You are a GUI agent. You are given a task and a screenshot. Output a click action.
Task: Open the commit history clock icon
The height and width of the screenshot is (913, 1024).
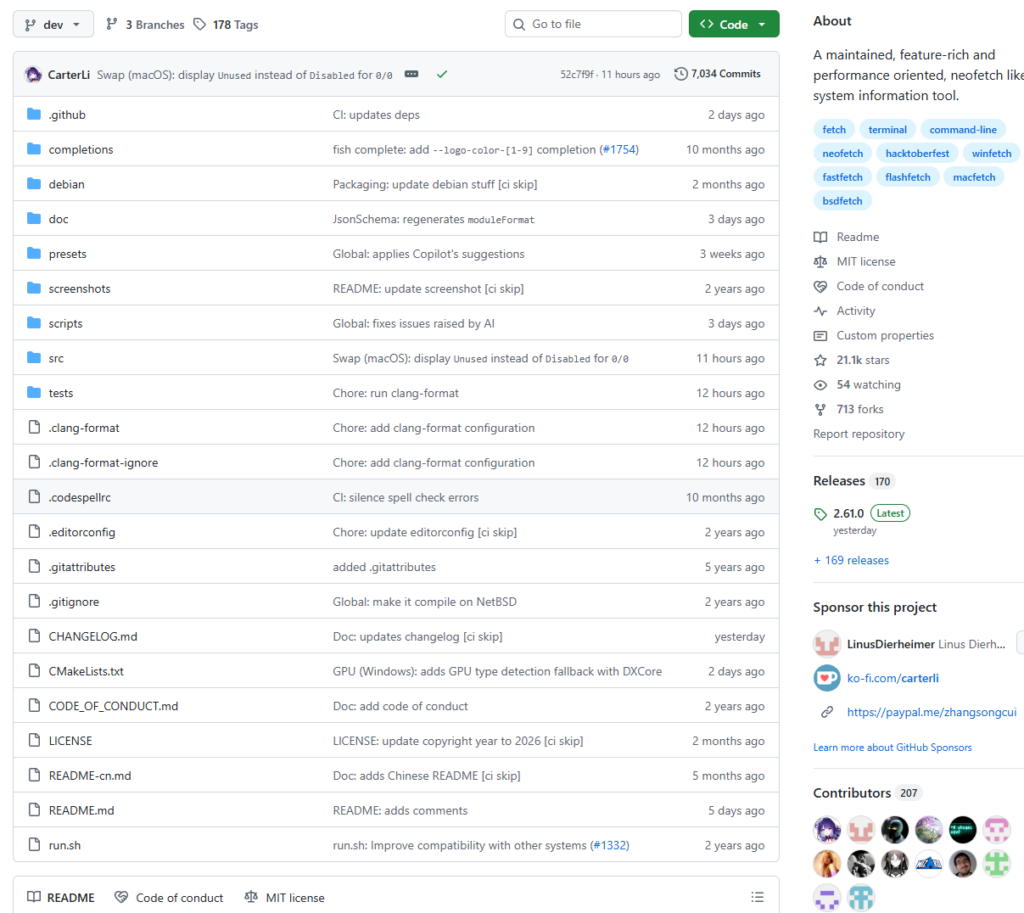pos(681,74)
